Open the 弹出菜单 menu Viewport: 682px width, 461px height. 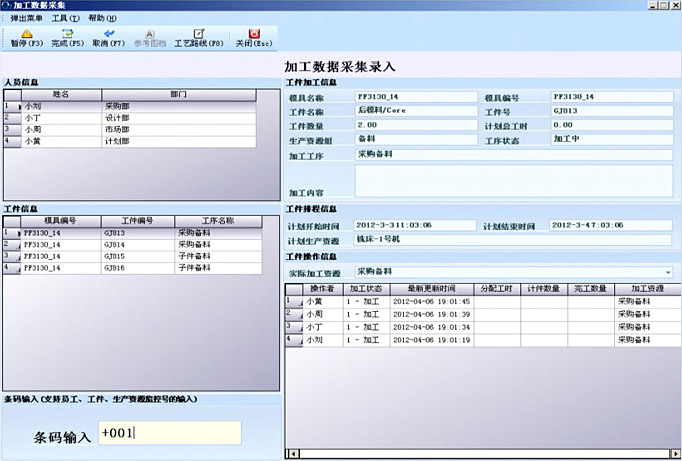(25, 18)
